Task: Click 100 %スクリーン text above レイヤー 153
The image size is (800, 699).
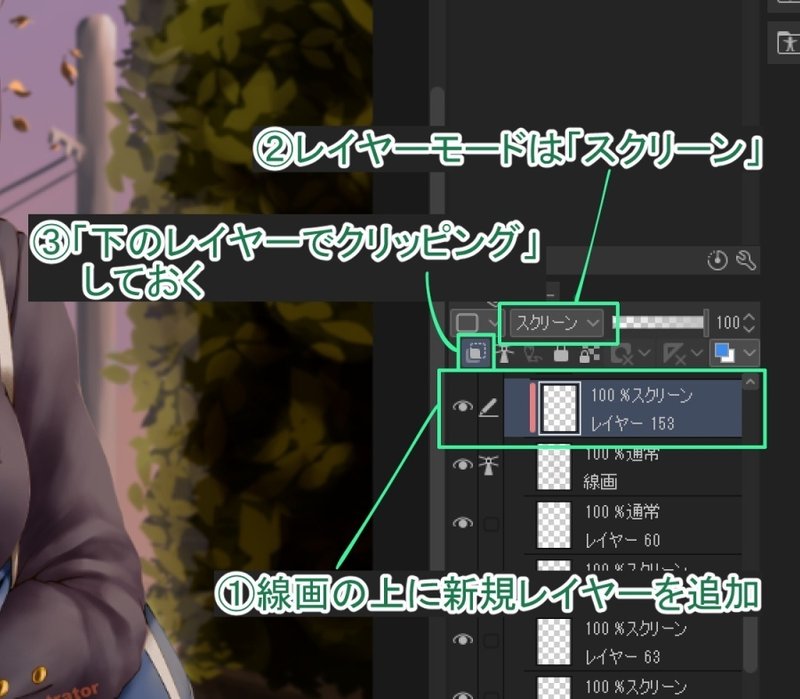Action: [x=641, y=395]
